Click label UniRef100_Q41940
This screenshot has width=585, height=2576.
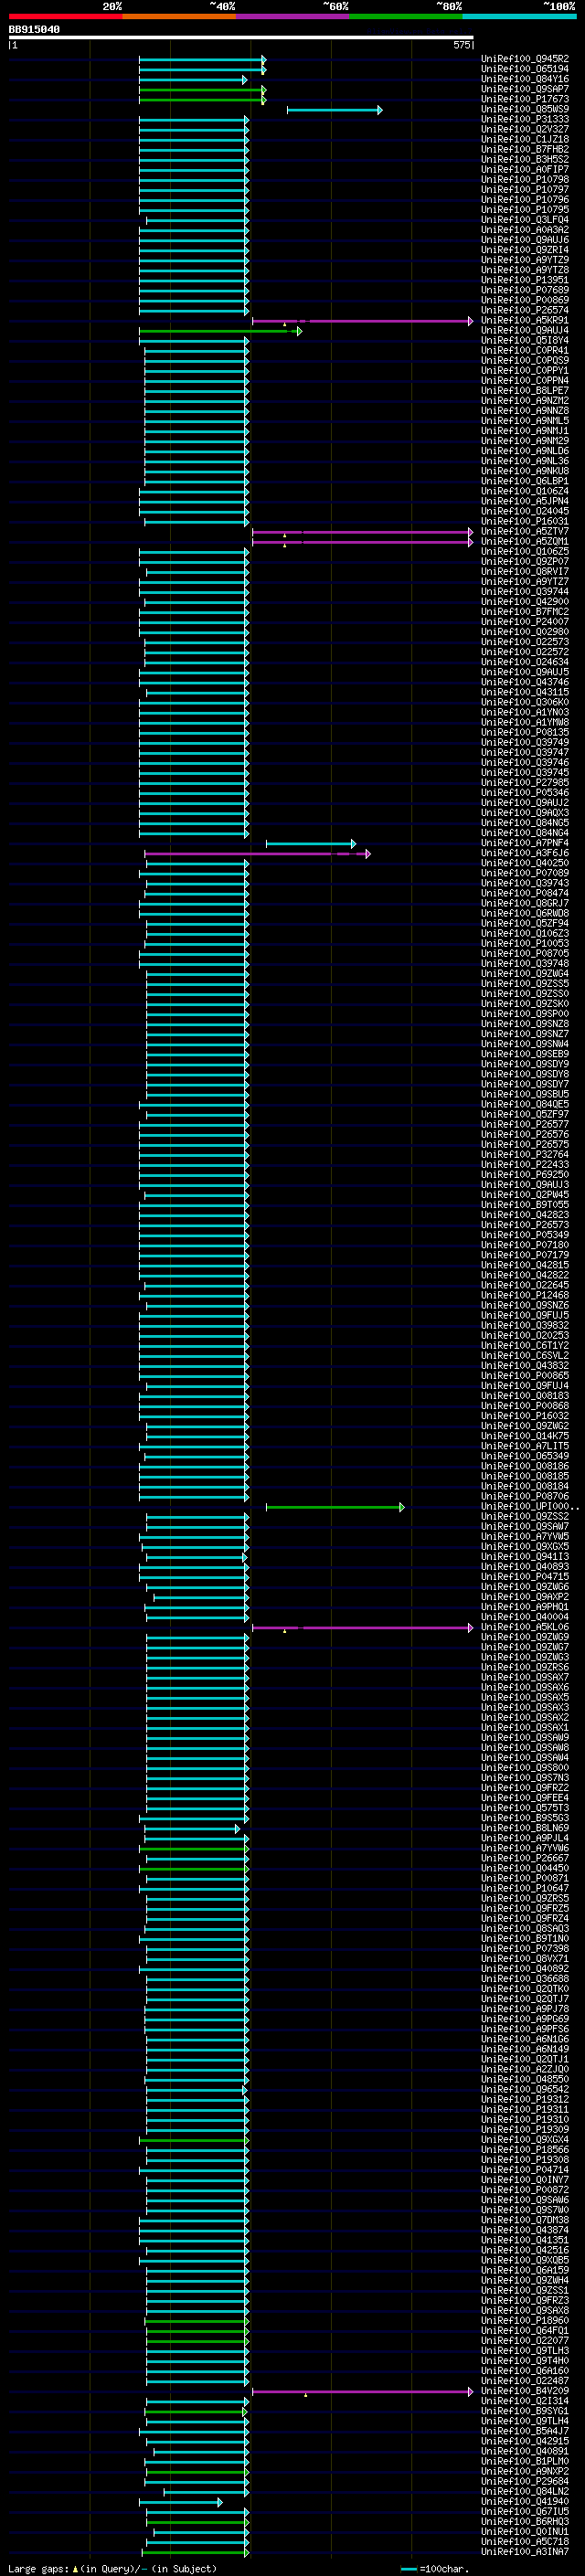tap(511, 2501)
